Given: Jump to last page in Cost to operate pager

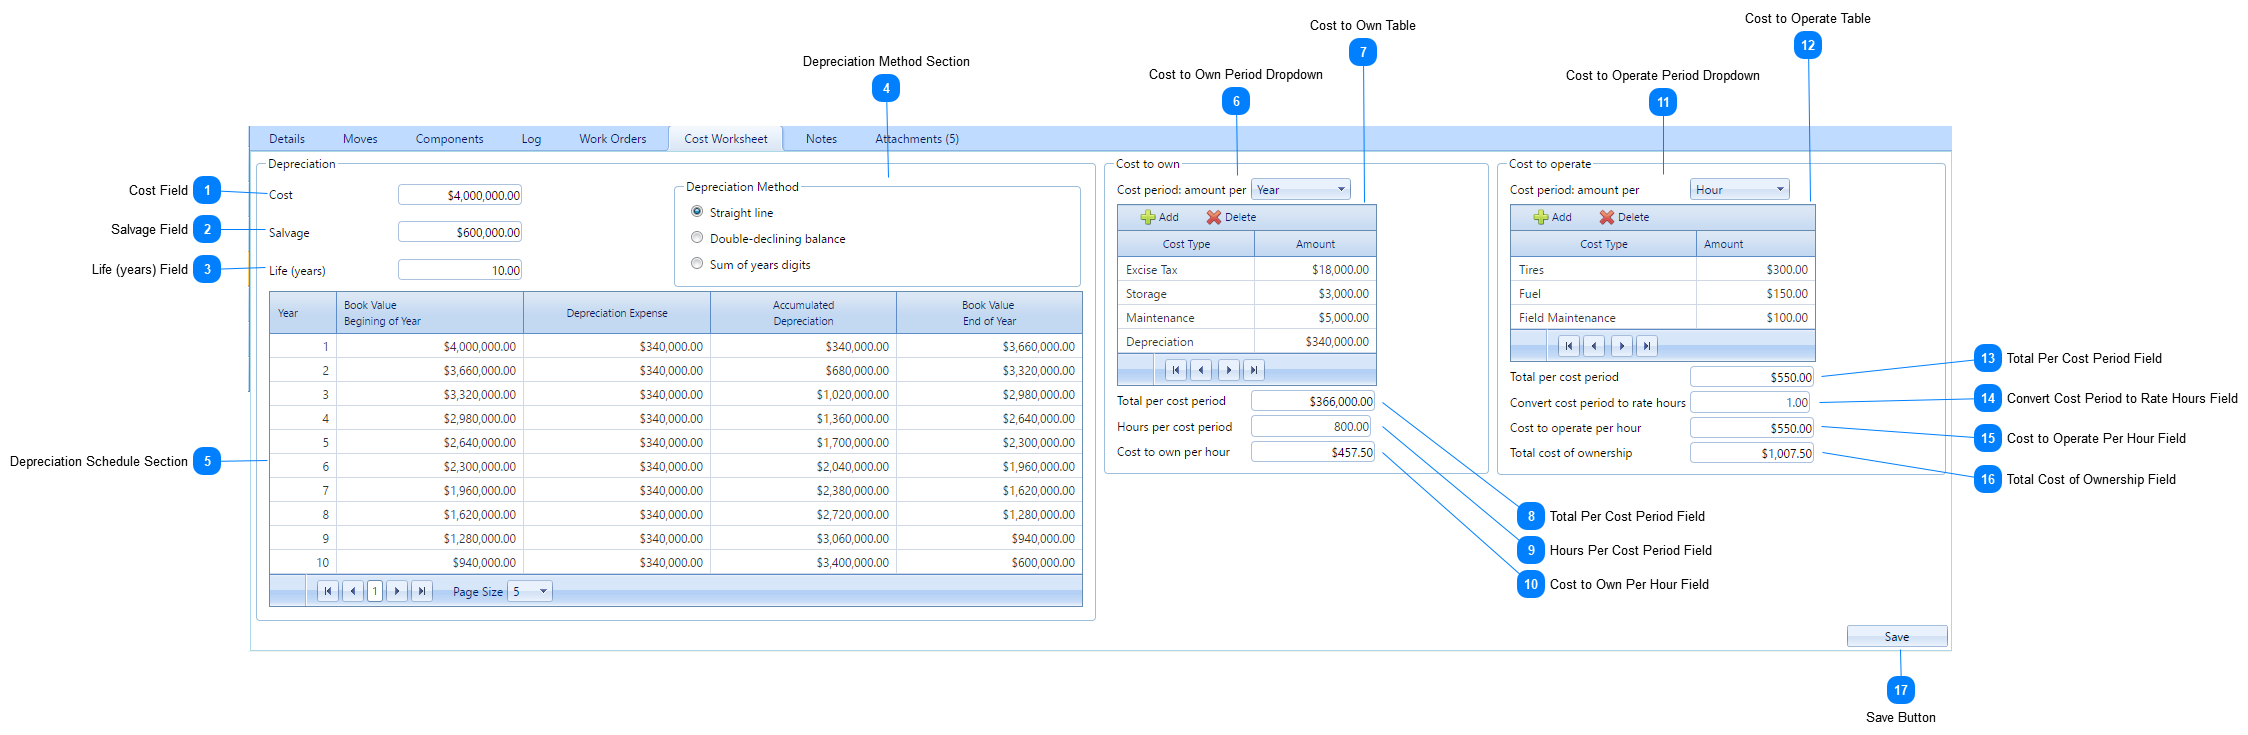Looking at the screenshot, I should click(x=1647, y=346).
